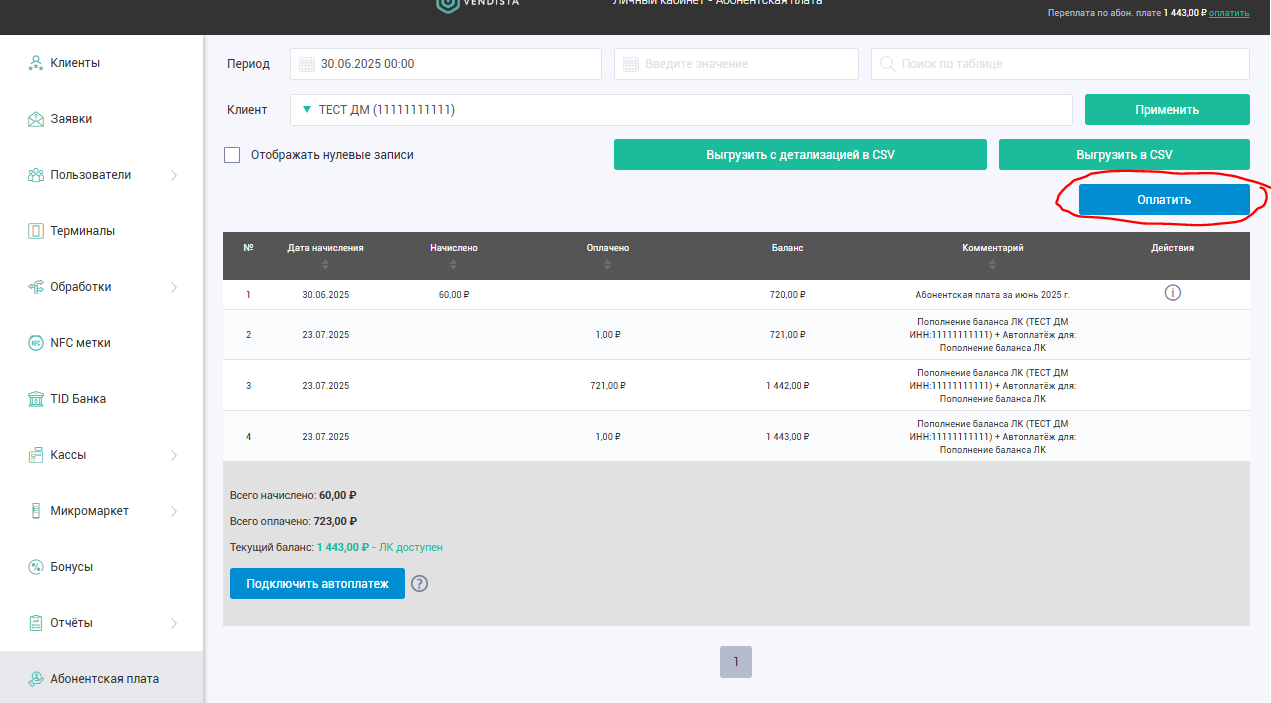Click the Обработки sidebar icon
1271x703 pixels.
(35, 287)
